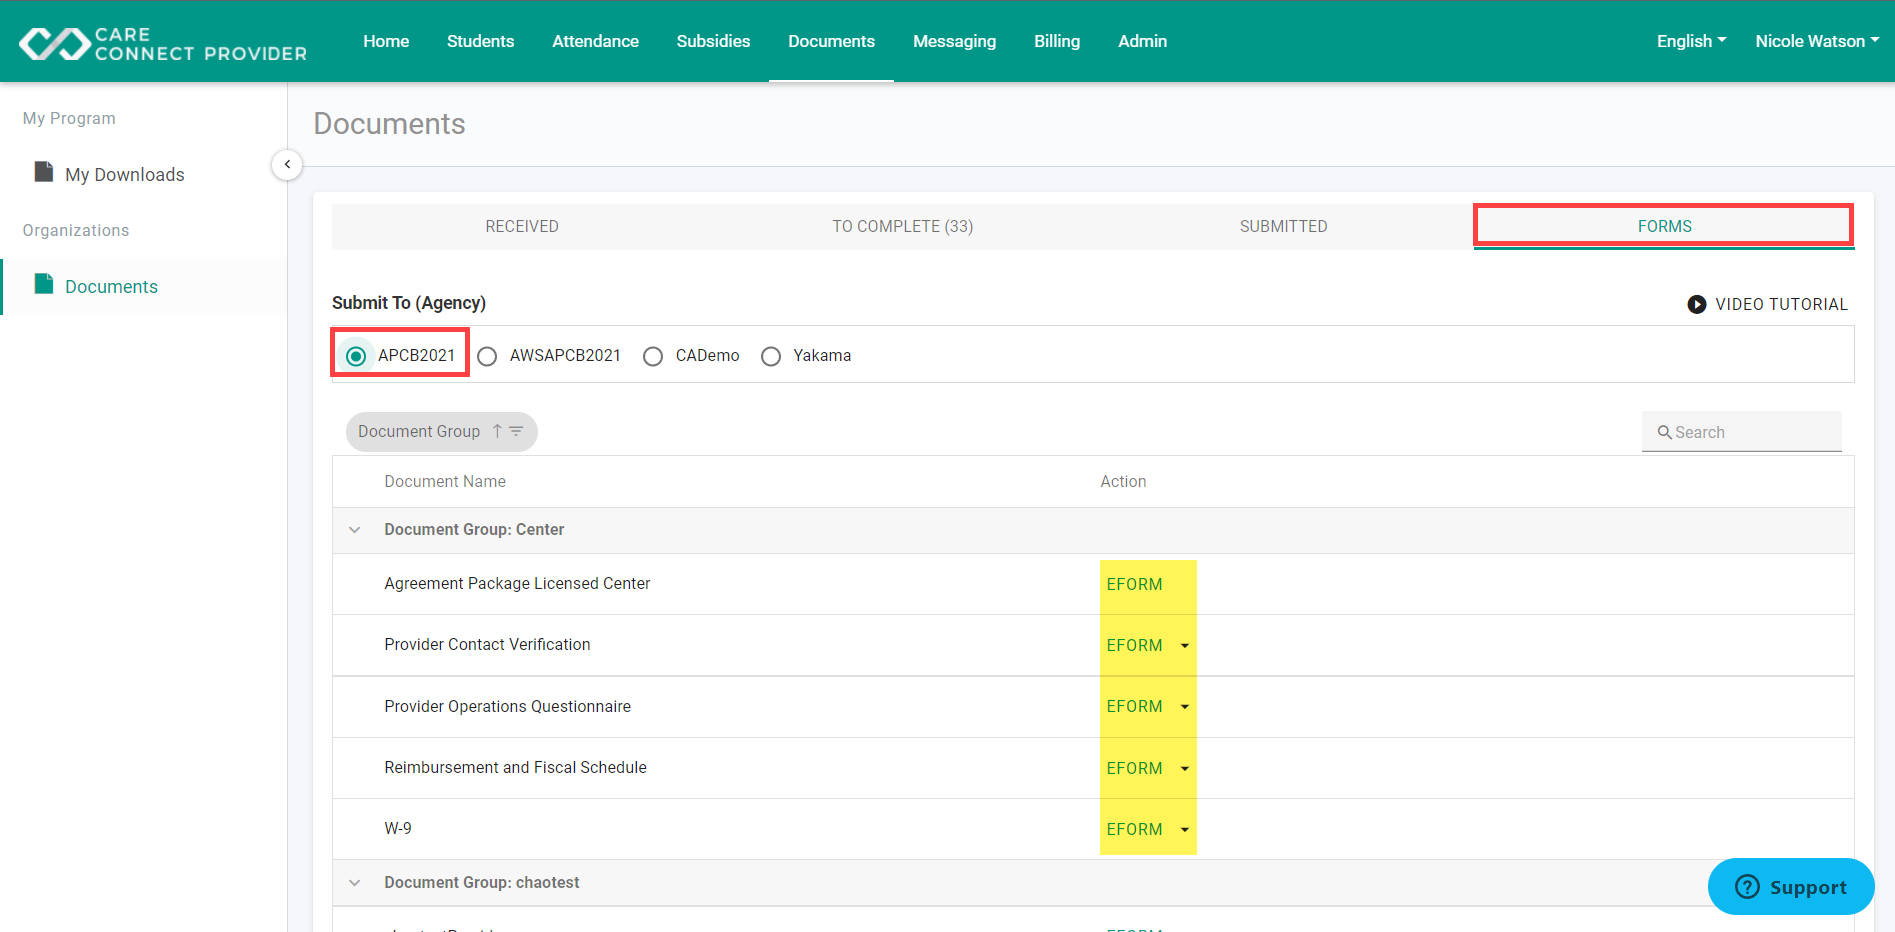The image size is (1895, 932).
Task: Click the Provider Operations Questionnaire row name
Action: point(507,706)
